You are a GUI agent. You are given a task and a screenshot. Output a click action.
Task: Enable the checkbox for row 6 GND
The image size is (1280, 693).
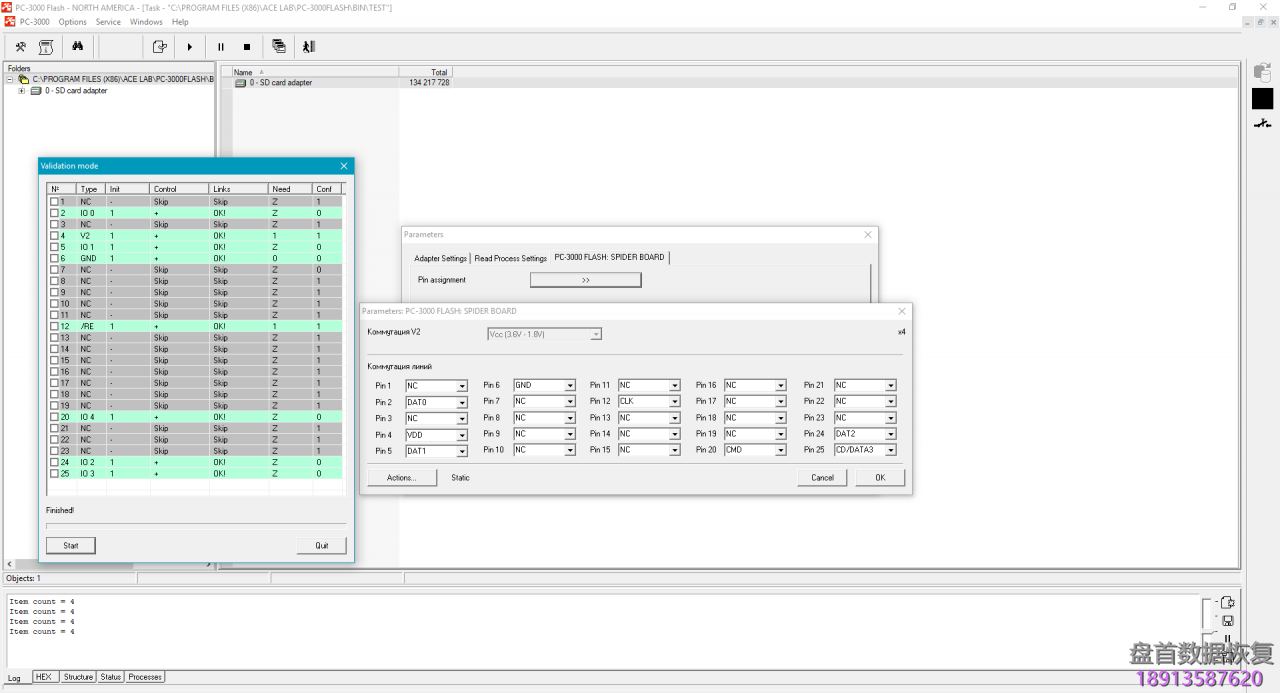(55, 258)
